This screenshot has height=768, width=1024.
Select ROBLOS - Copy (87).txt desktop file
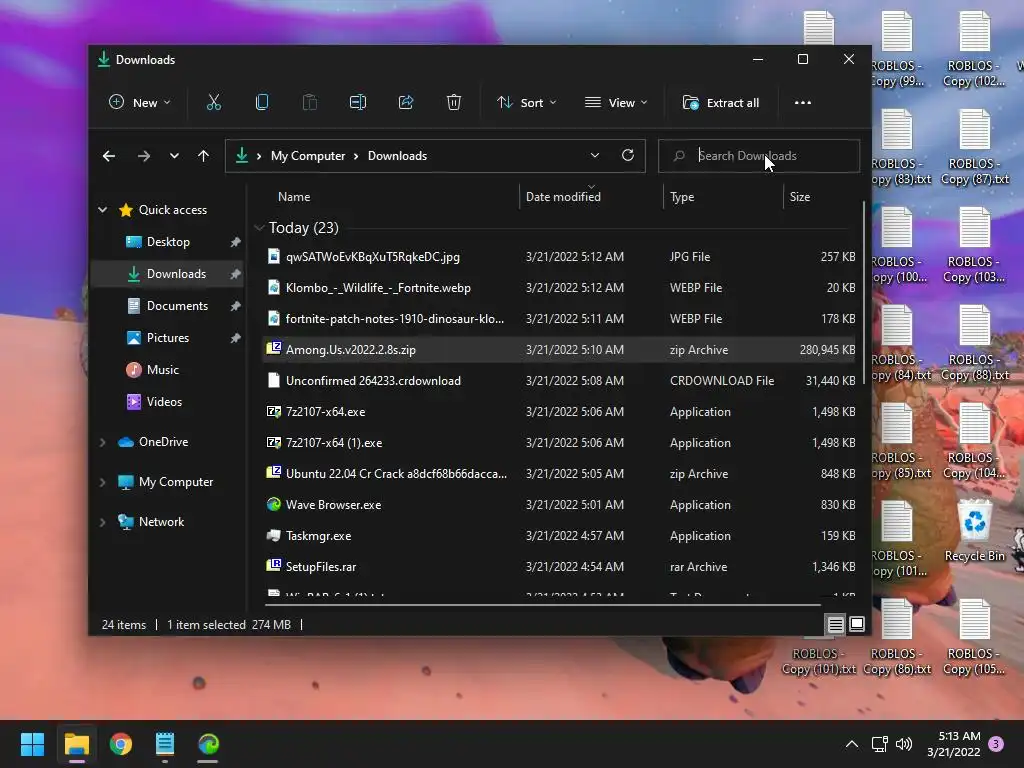(974, 148)
